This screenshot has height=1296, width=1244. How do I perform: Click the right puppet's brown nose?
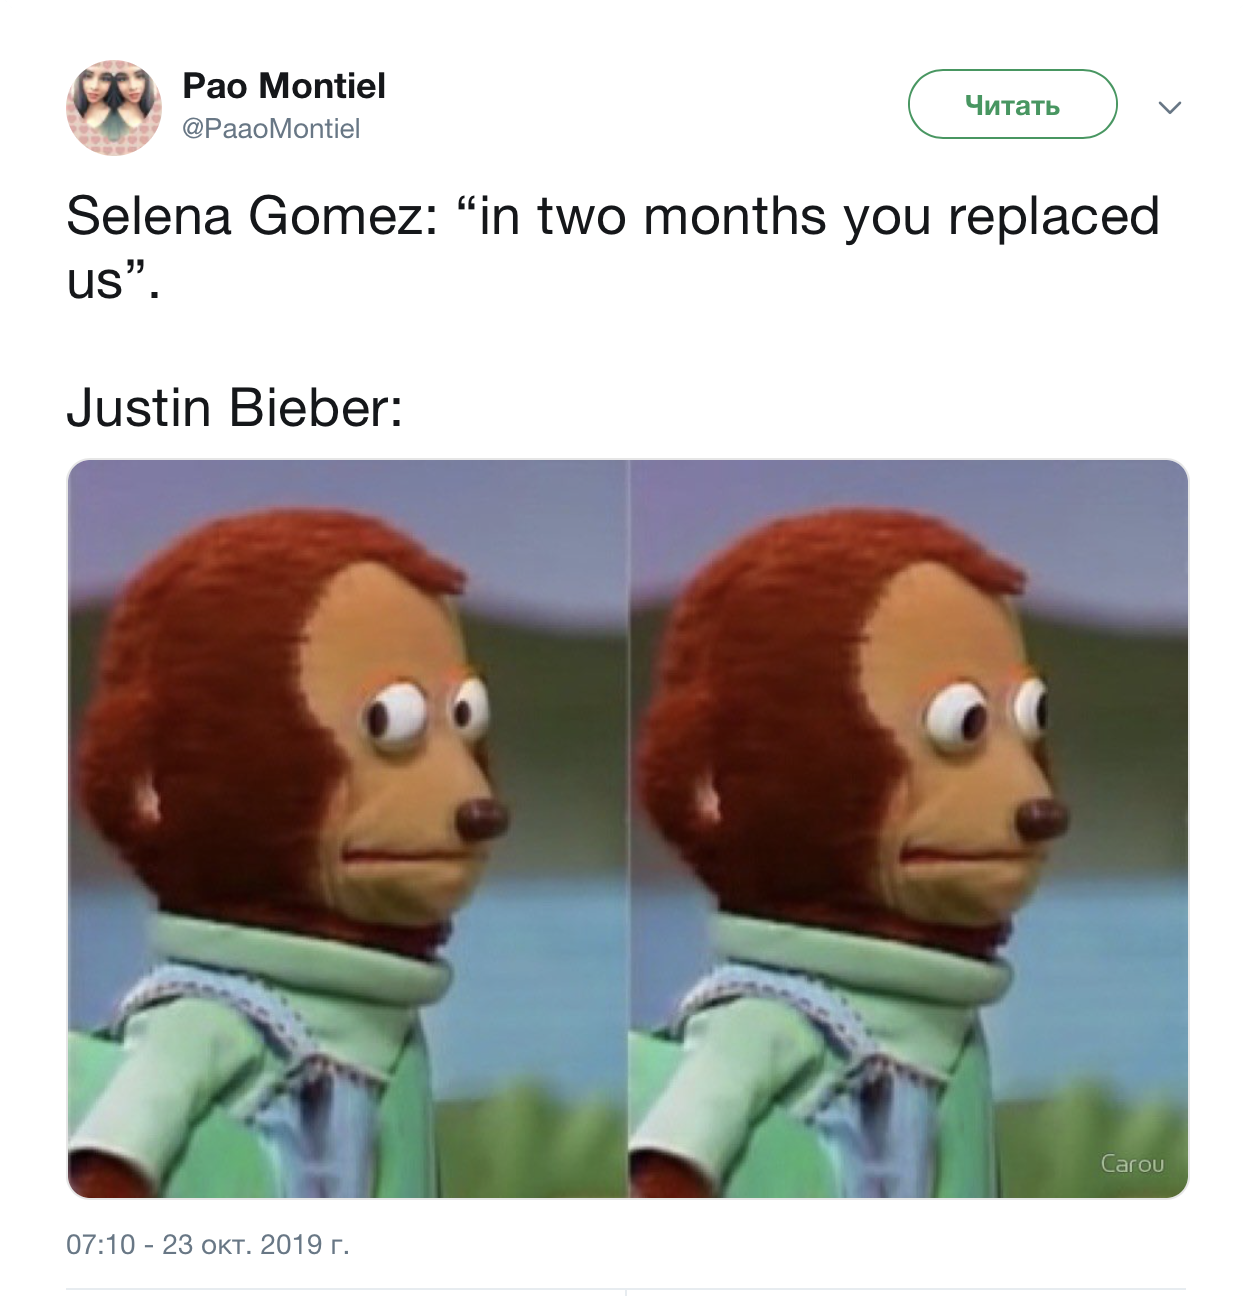click(1042, 819)
